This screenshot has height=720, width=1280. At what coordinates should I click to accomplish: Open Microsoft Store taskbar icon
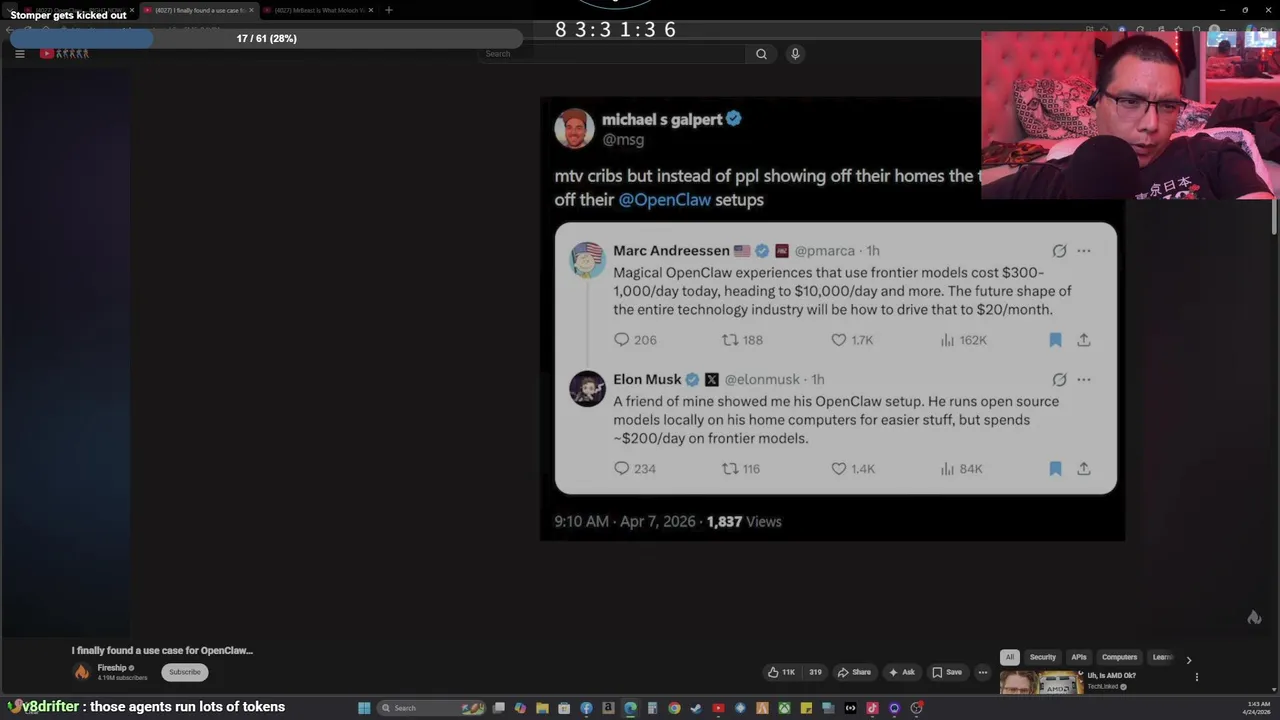(564, 708)
